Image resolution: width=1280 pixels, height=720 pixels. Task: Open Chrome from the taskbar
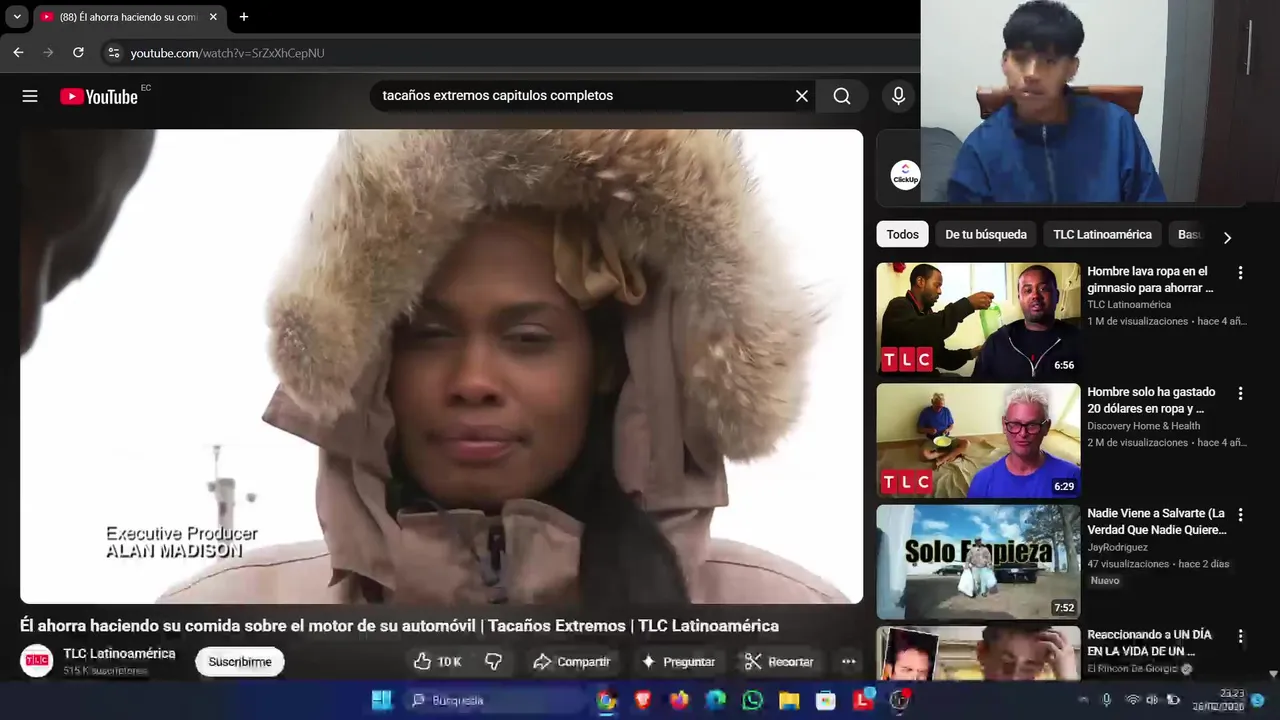coord(606,700)
